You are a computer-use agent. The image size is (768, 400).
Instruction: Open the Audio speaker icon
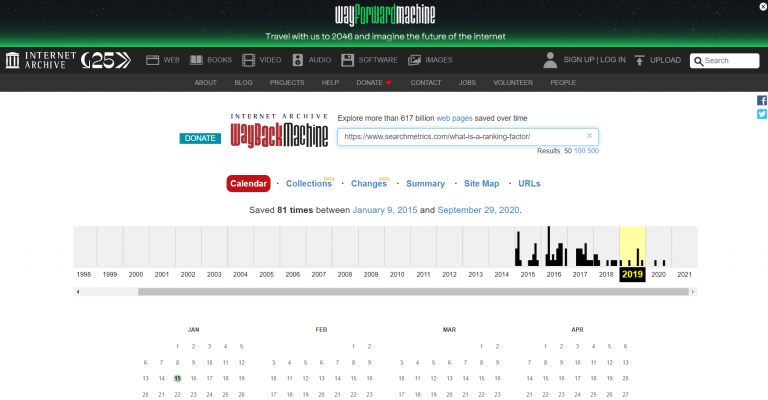pos(298,60)
